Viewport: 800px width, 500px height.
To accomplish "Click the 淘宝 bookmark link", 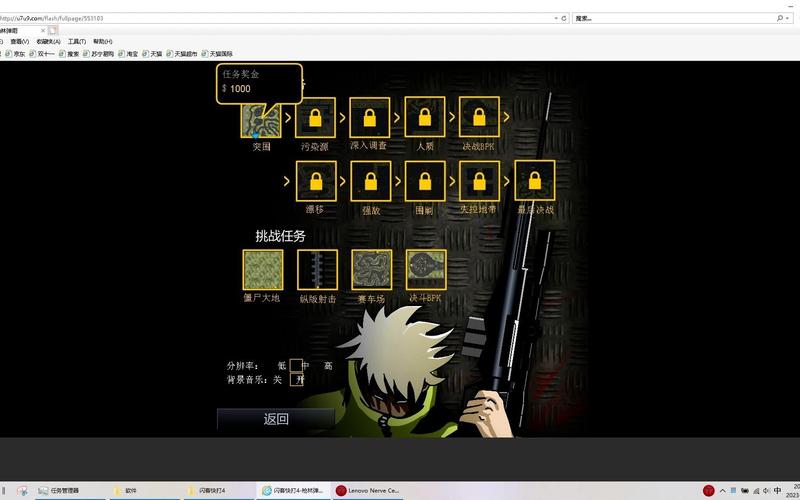I will click(129, 54).
